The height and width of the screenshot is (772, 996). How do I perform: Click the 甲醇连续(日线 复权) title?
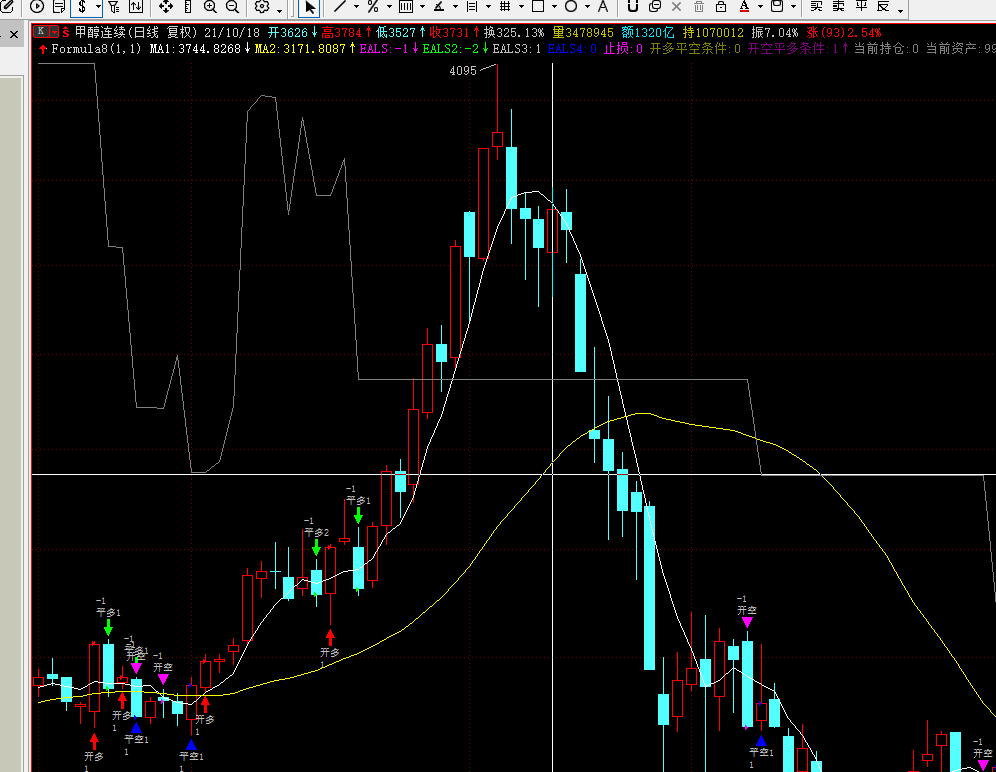point(136,32)
